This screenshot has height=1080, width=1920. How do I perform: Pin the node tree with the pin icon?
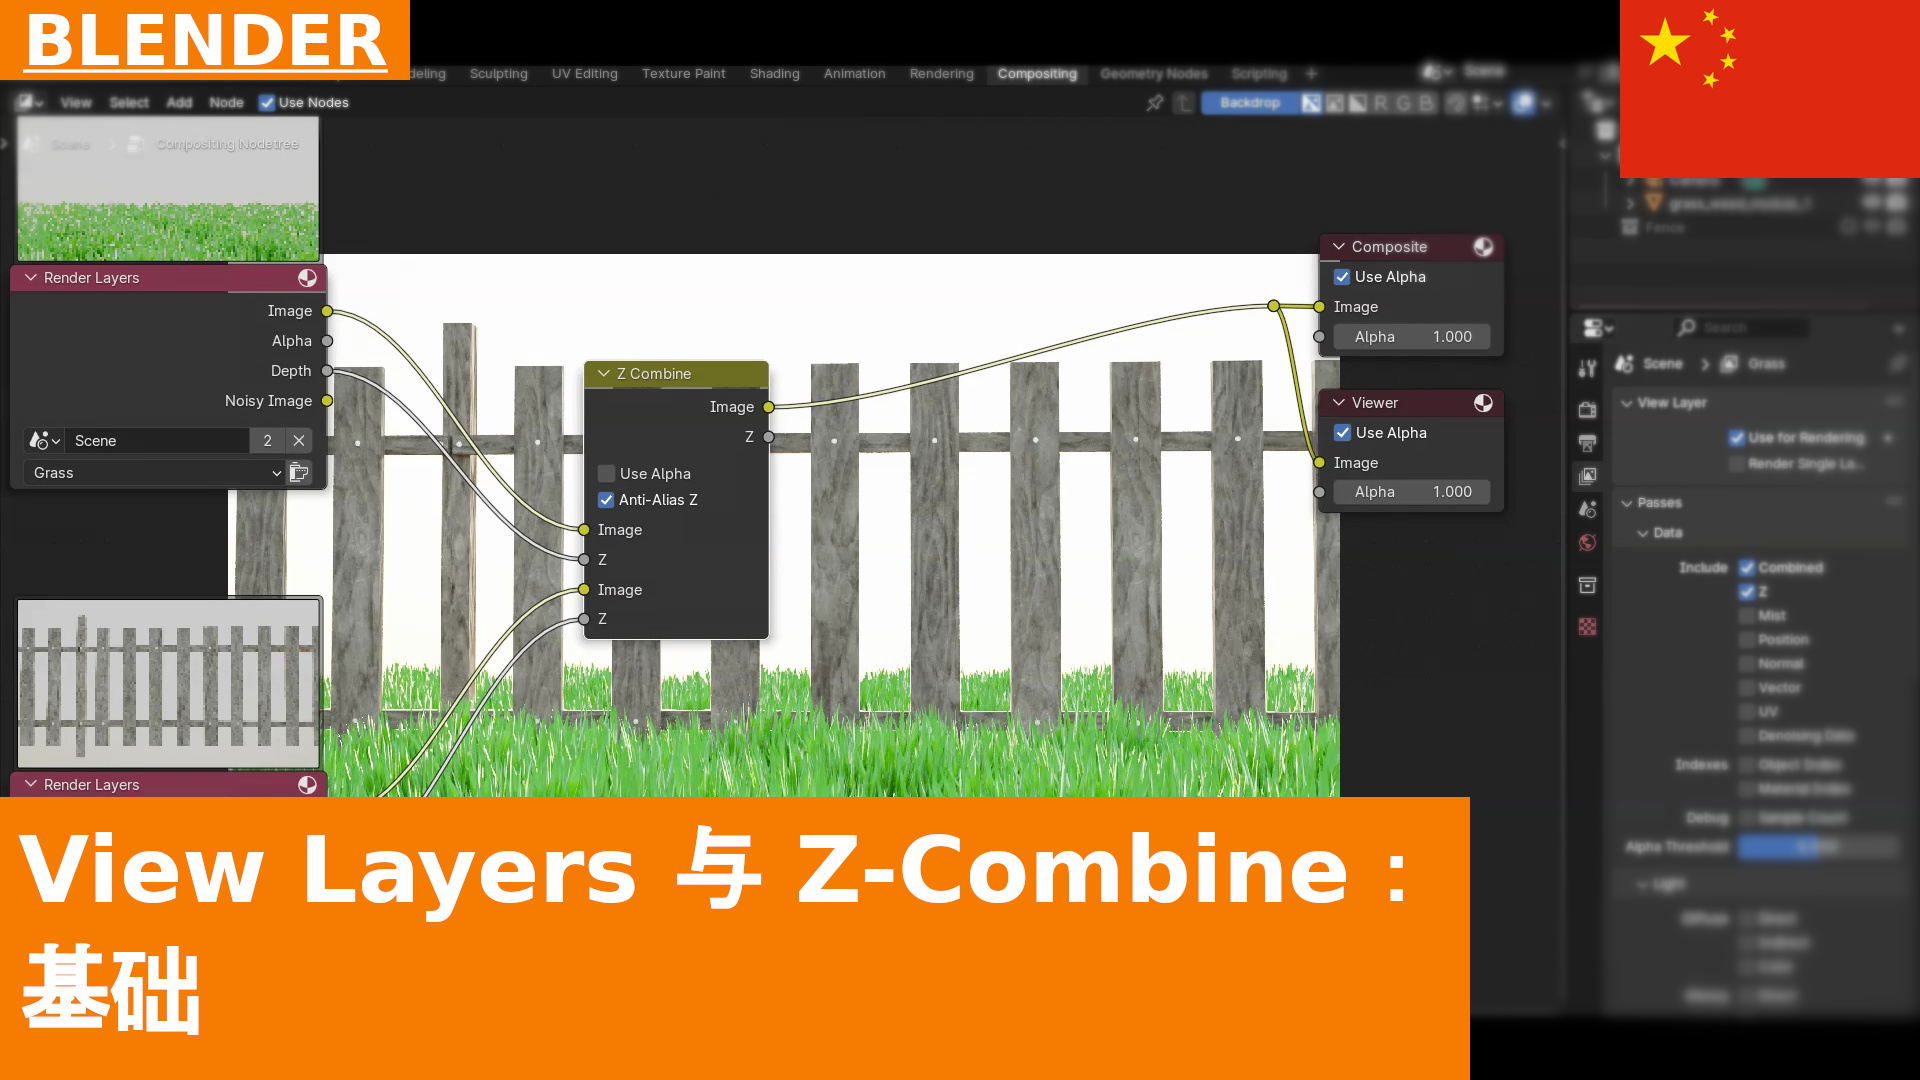(1155, 103)
